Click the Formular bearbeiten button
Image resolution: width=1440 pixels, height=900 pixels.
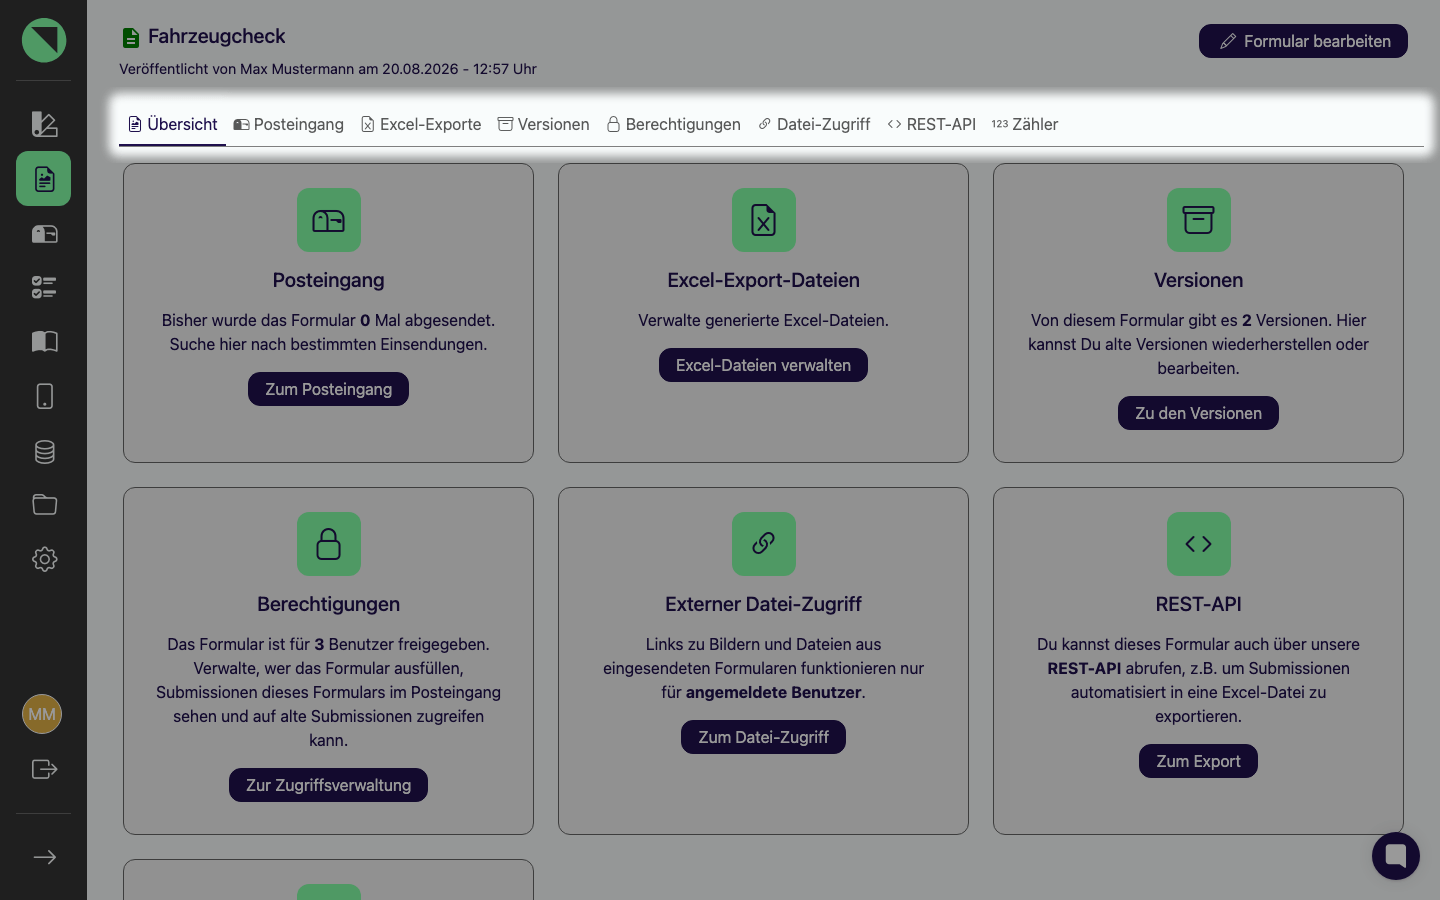tap(1303, 41)
